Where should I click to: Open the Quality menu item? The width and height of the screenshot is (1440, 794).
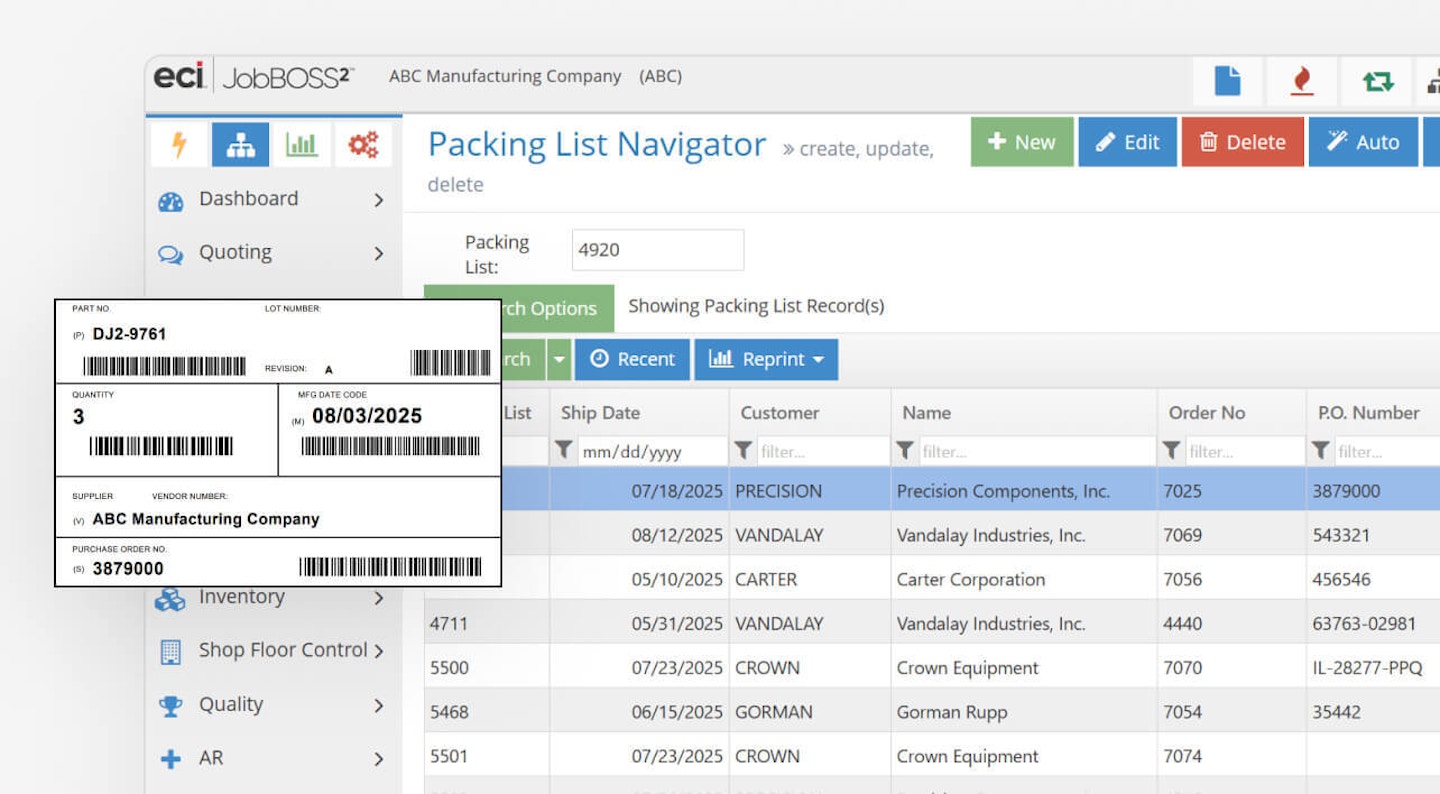[272, 705]
